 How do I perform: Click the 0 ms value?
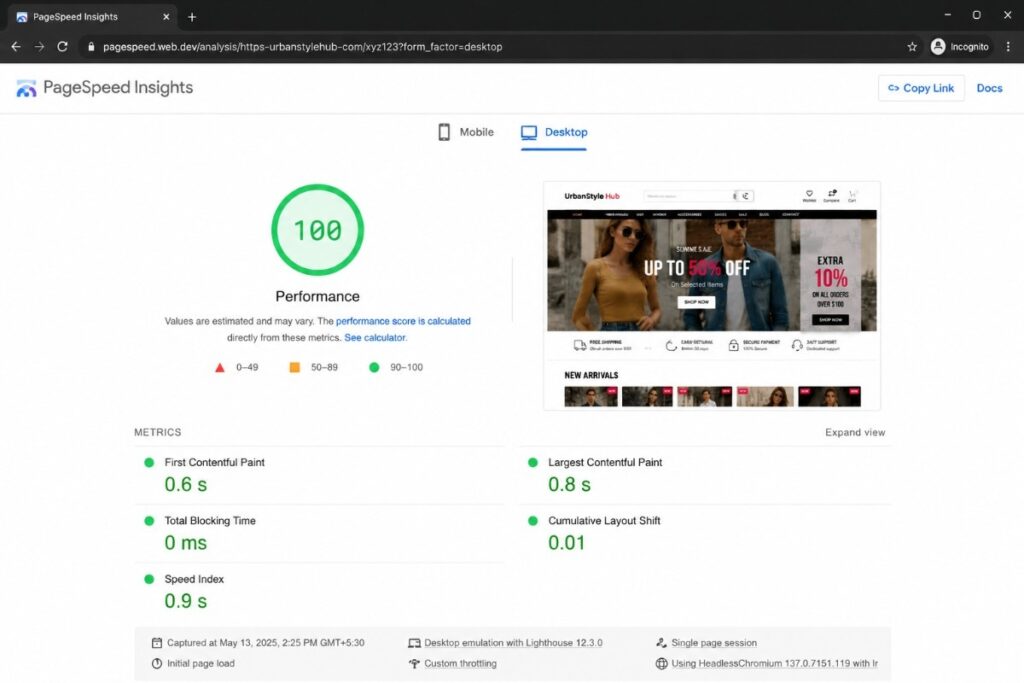tap(185, 543)
